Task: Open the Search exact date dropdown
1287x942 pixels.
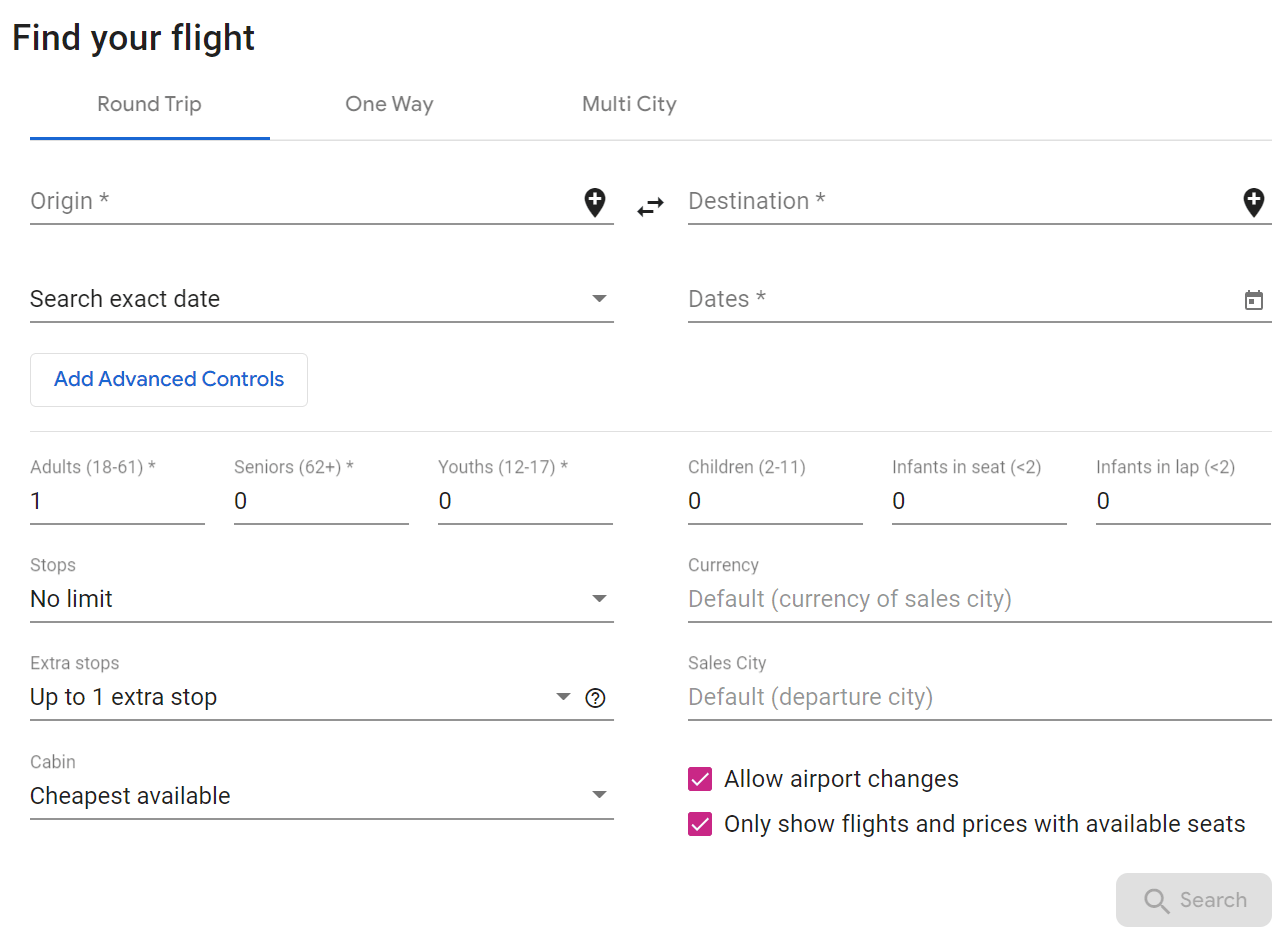Action: [320, 299]
